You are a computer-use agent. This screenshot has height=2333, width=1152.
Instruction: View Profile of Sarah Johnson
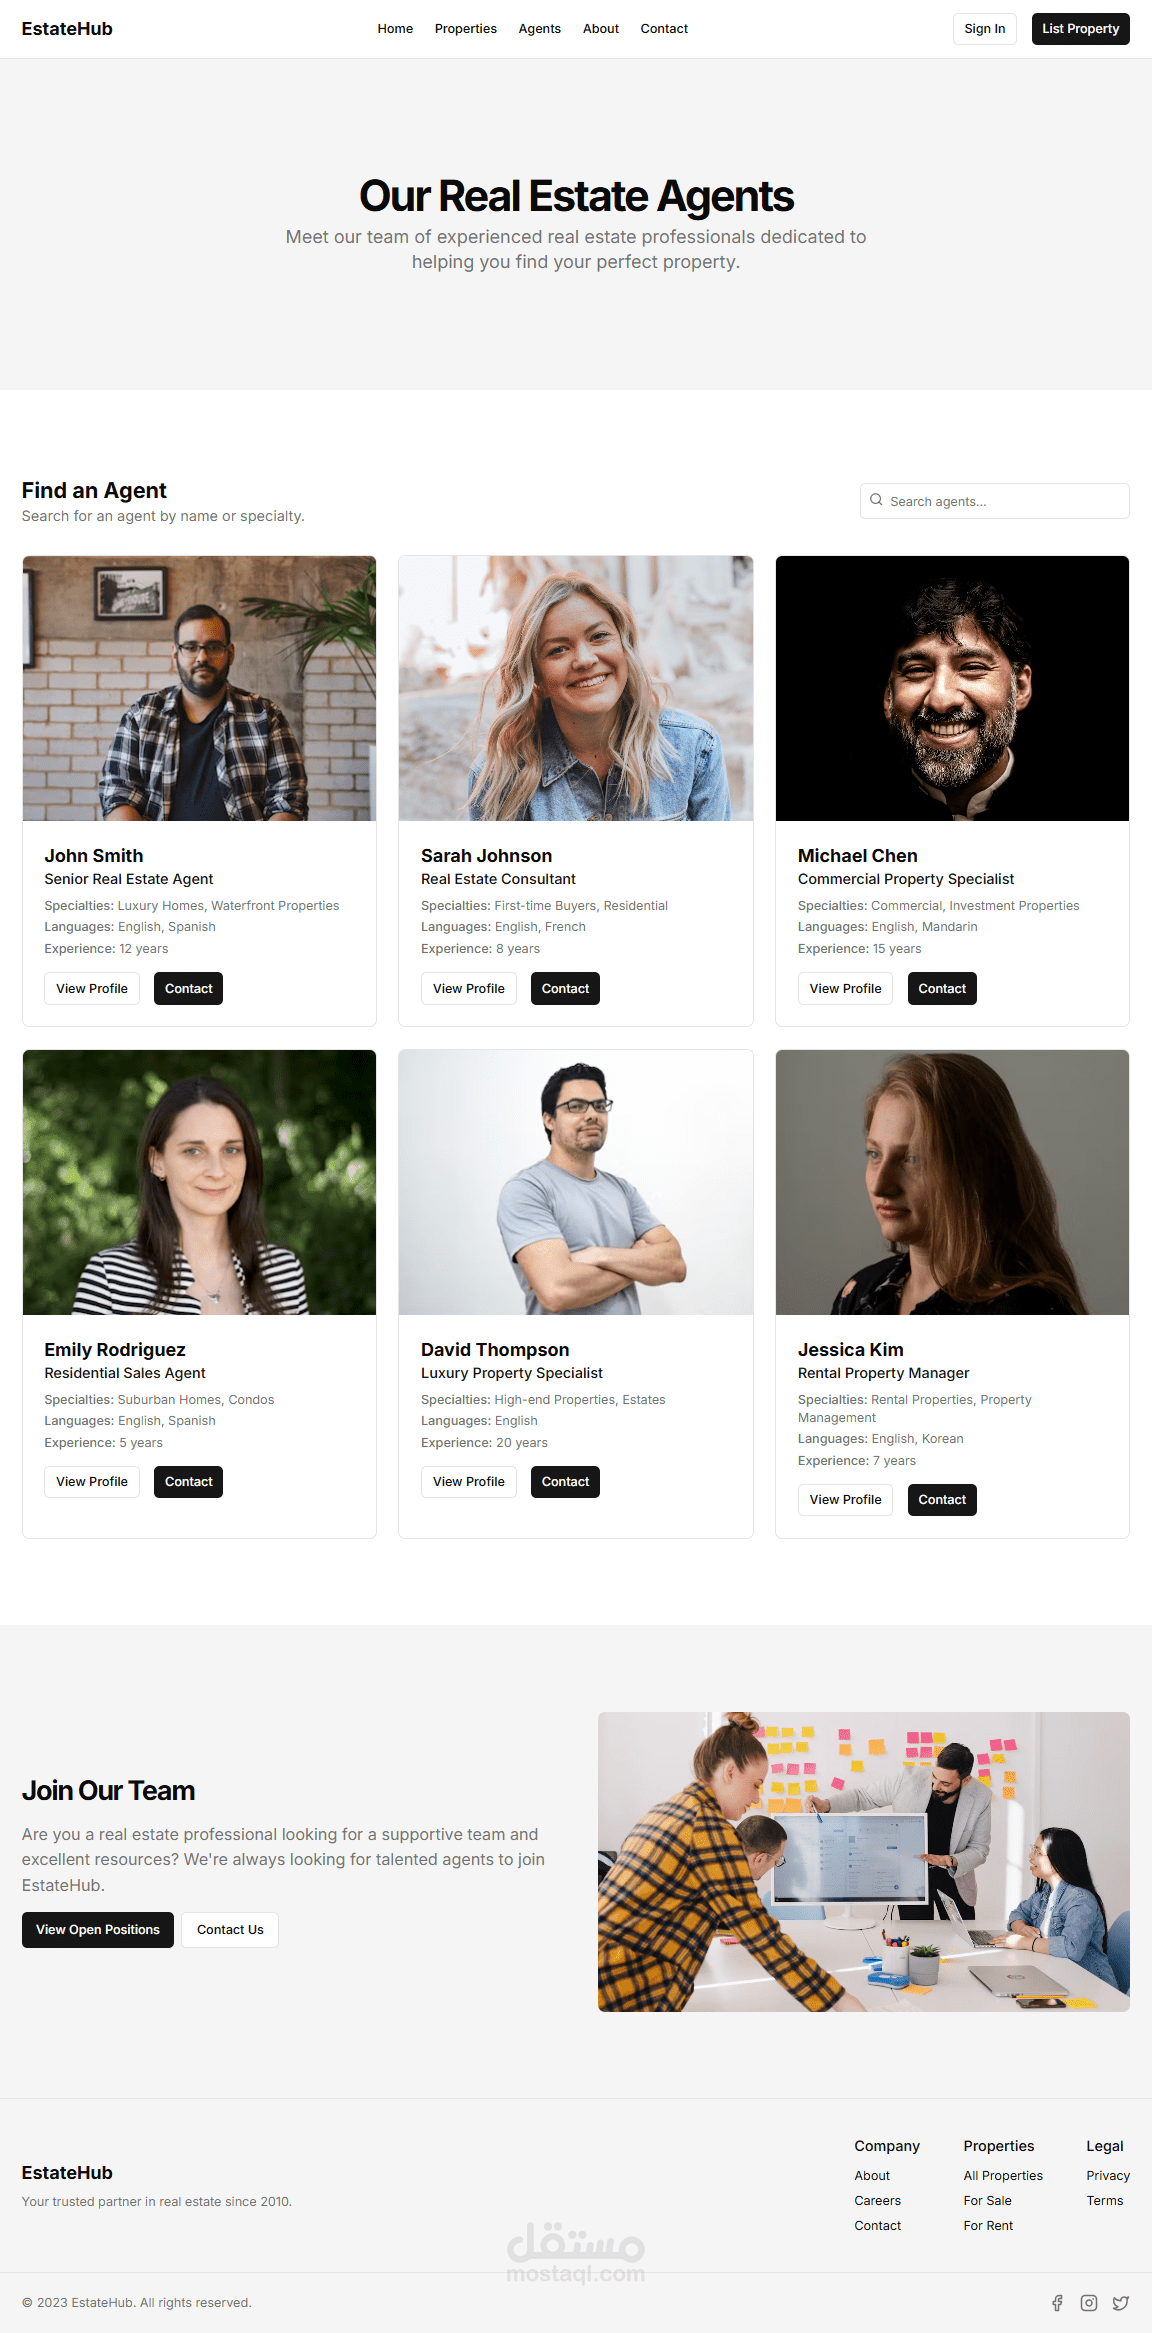[469, 989]
